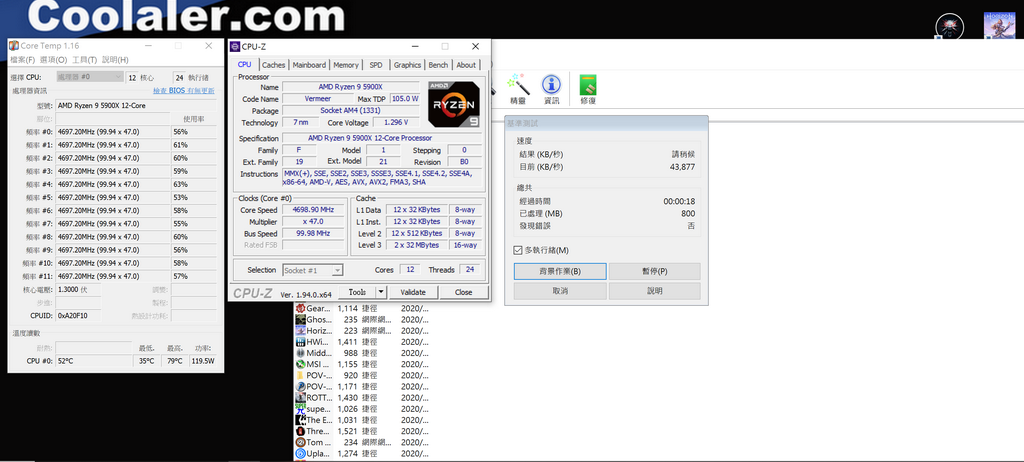Click the Tools button in CPU-Z
Image resolution: width=1024 pixels, height=462 pixels.
(357, 292)
